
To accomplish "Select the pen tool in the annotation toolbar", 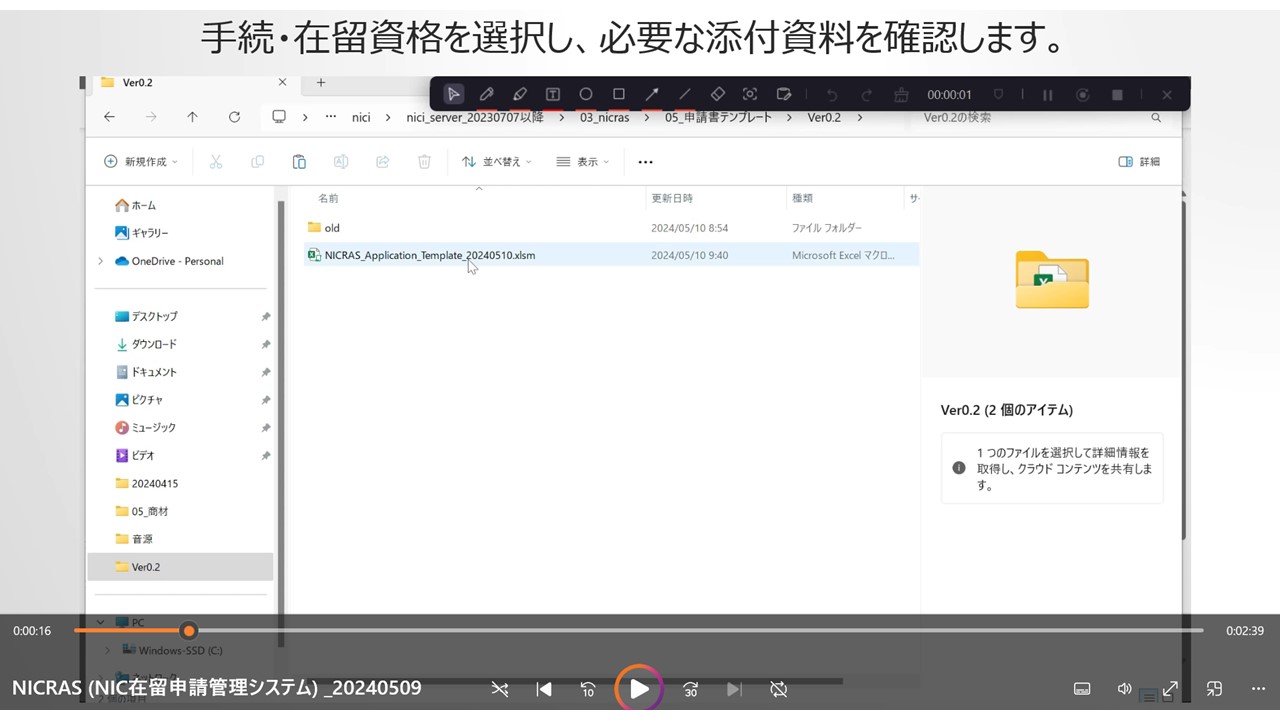I will coord(487,94).
